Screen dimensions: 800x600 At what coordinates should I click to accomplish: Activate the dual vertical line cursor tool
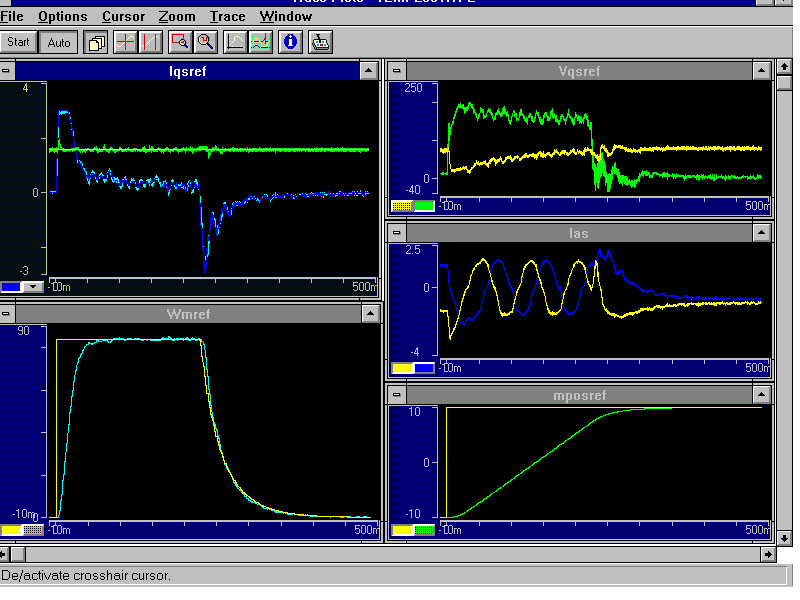[x=151, y=42]
